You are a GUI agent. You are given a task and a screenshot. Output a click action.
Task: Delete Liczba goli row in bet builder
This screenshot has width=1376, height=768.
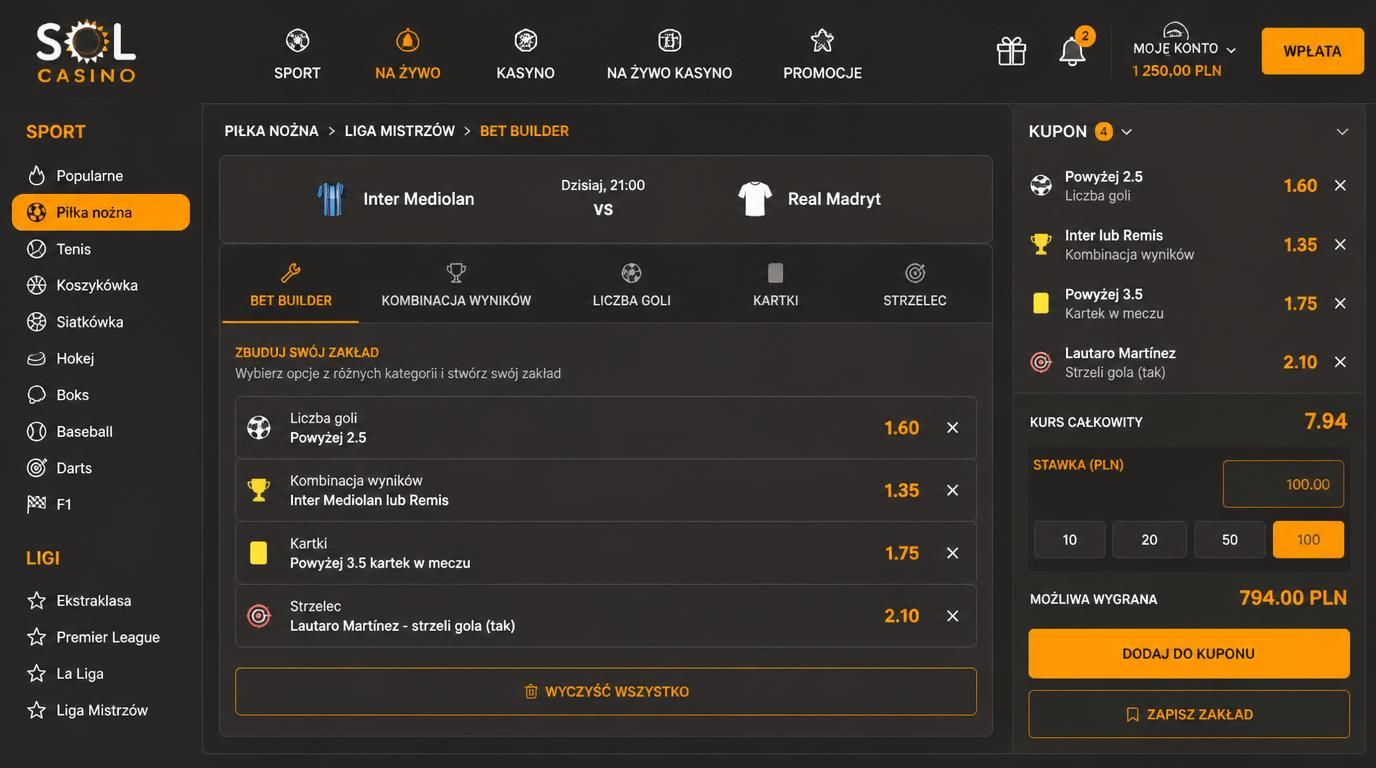(x=952, y=428)
